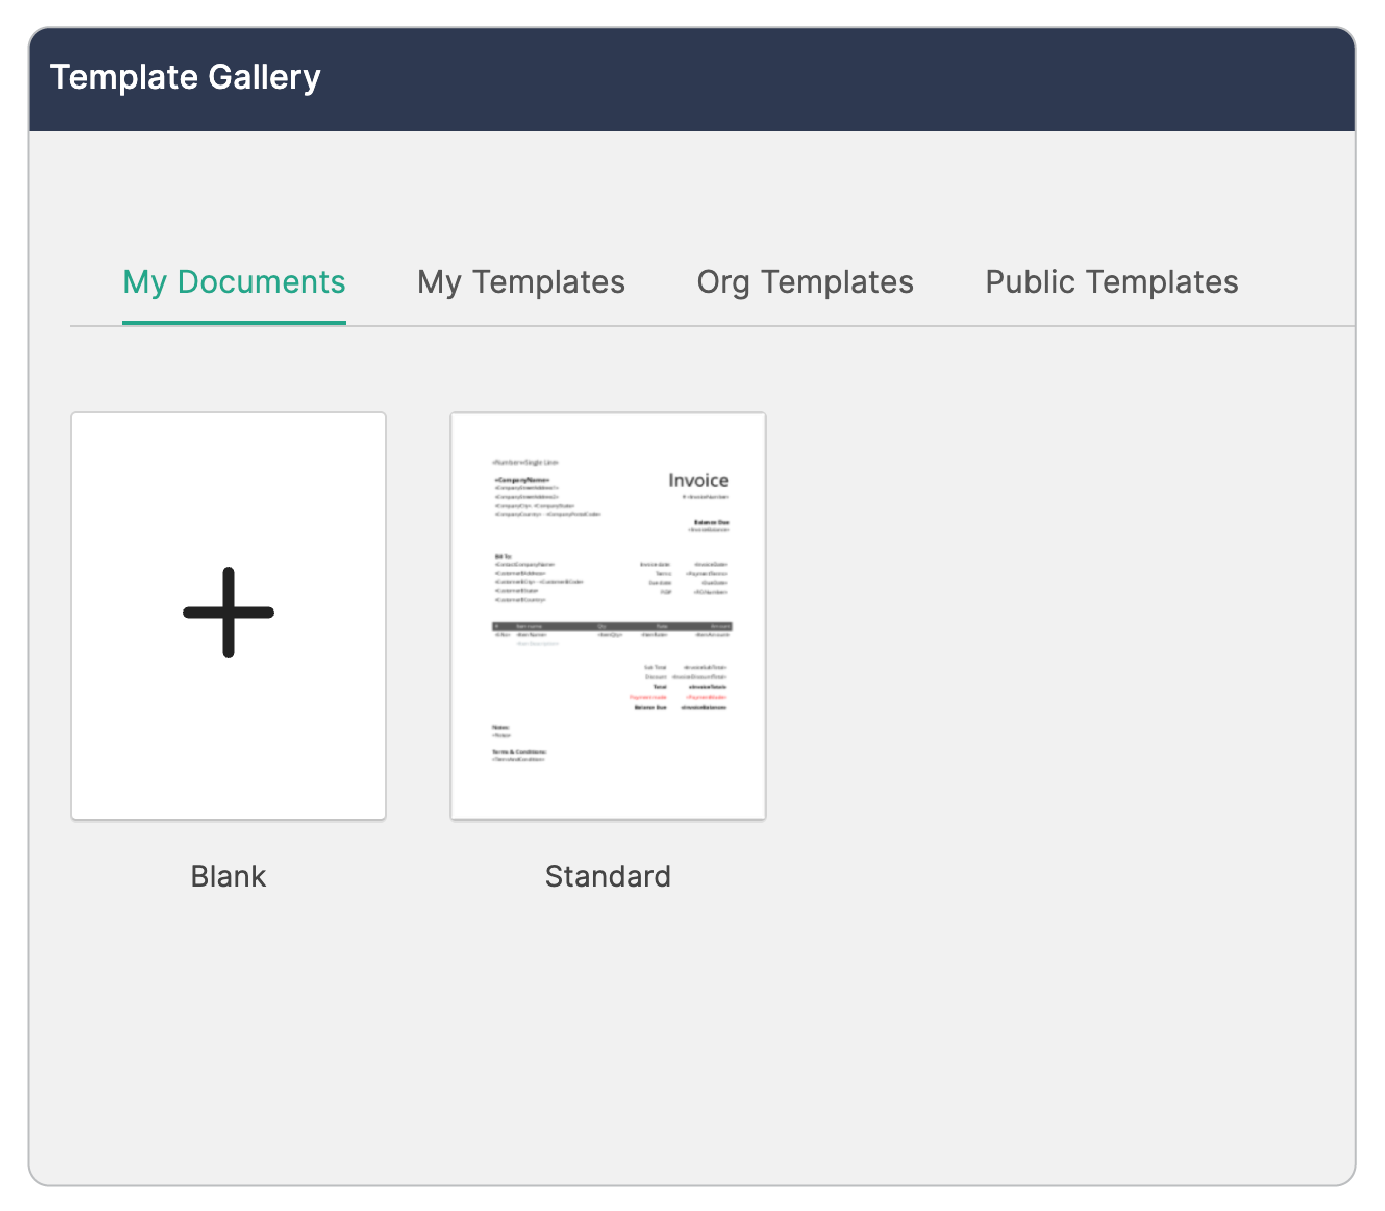Open the Org Templates tab
1385x1211 pixels.
804,283
